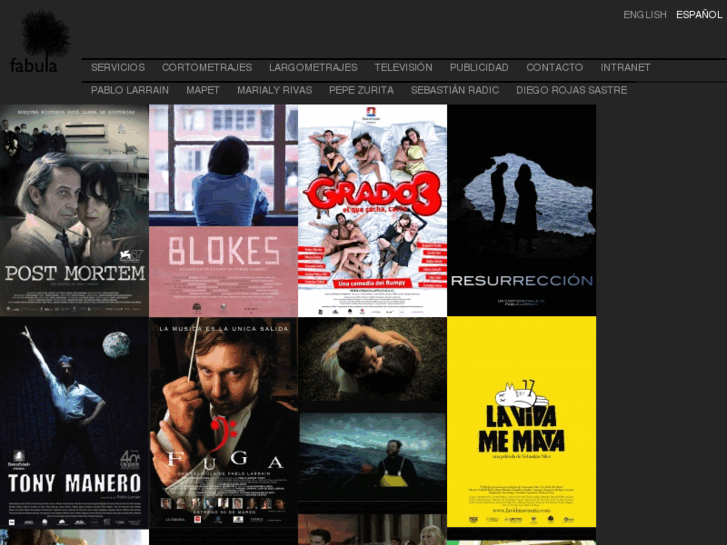
Task: Select director Diego Rojas Sastre
Action: [571, 90]
